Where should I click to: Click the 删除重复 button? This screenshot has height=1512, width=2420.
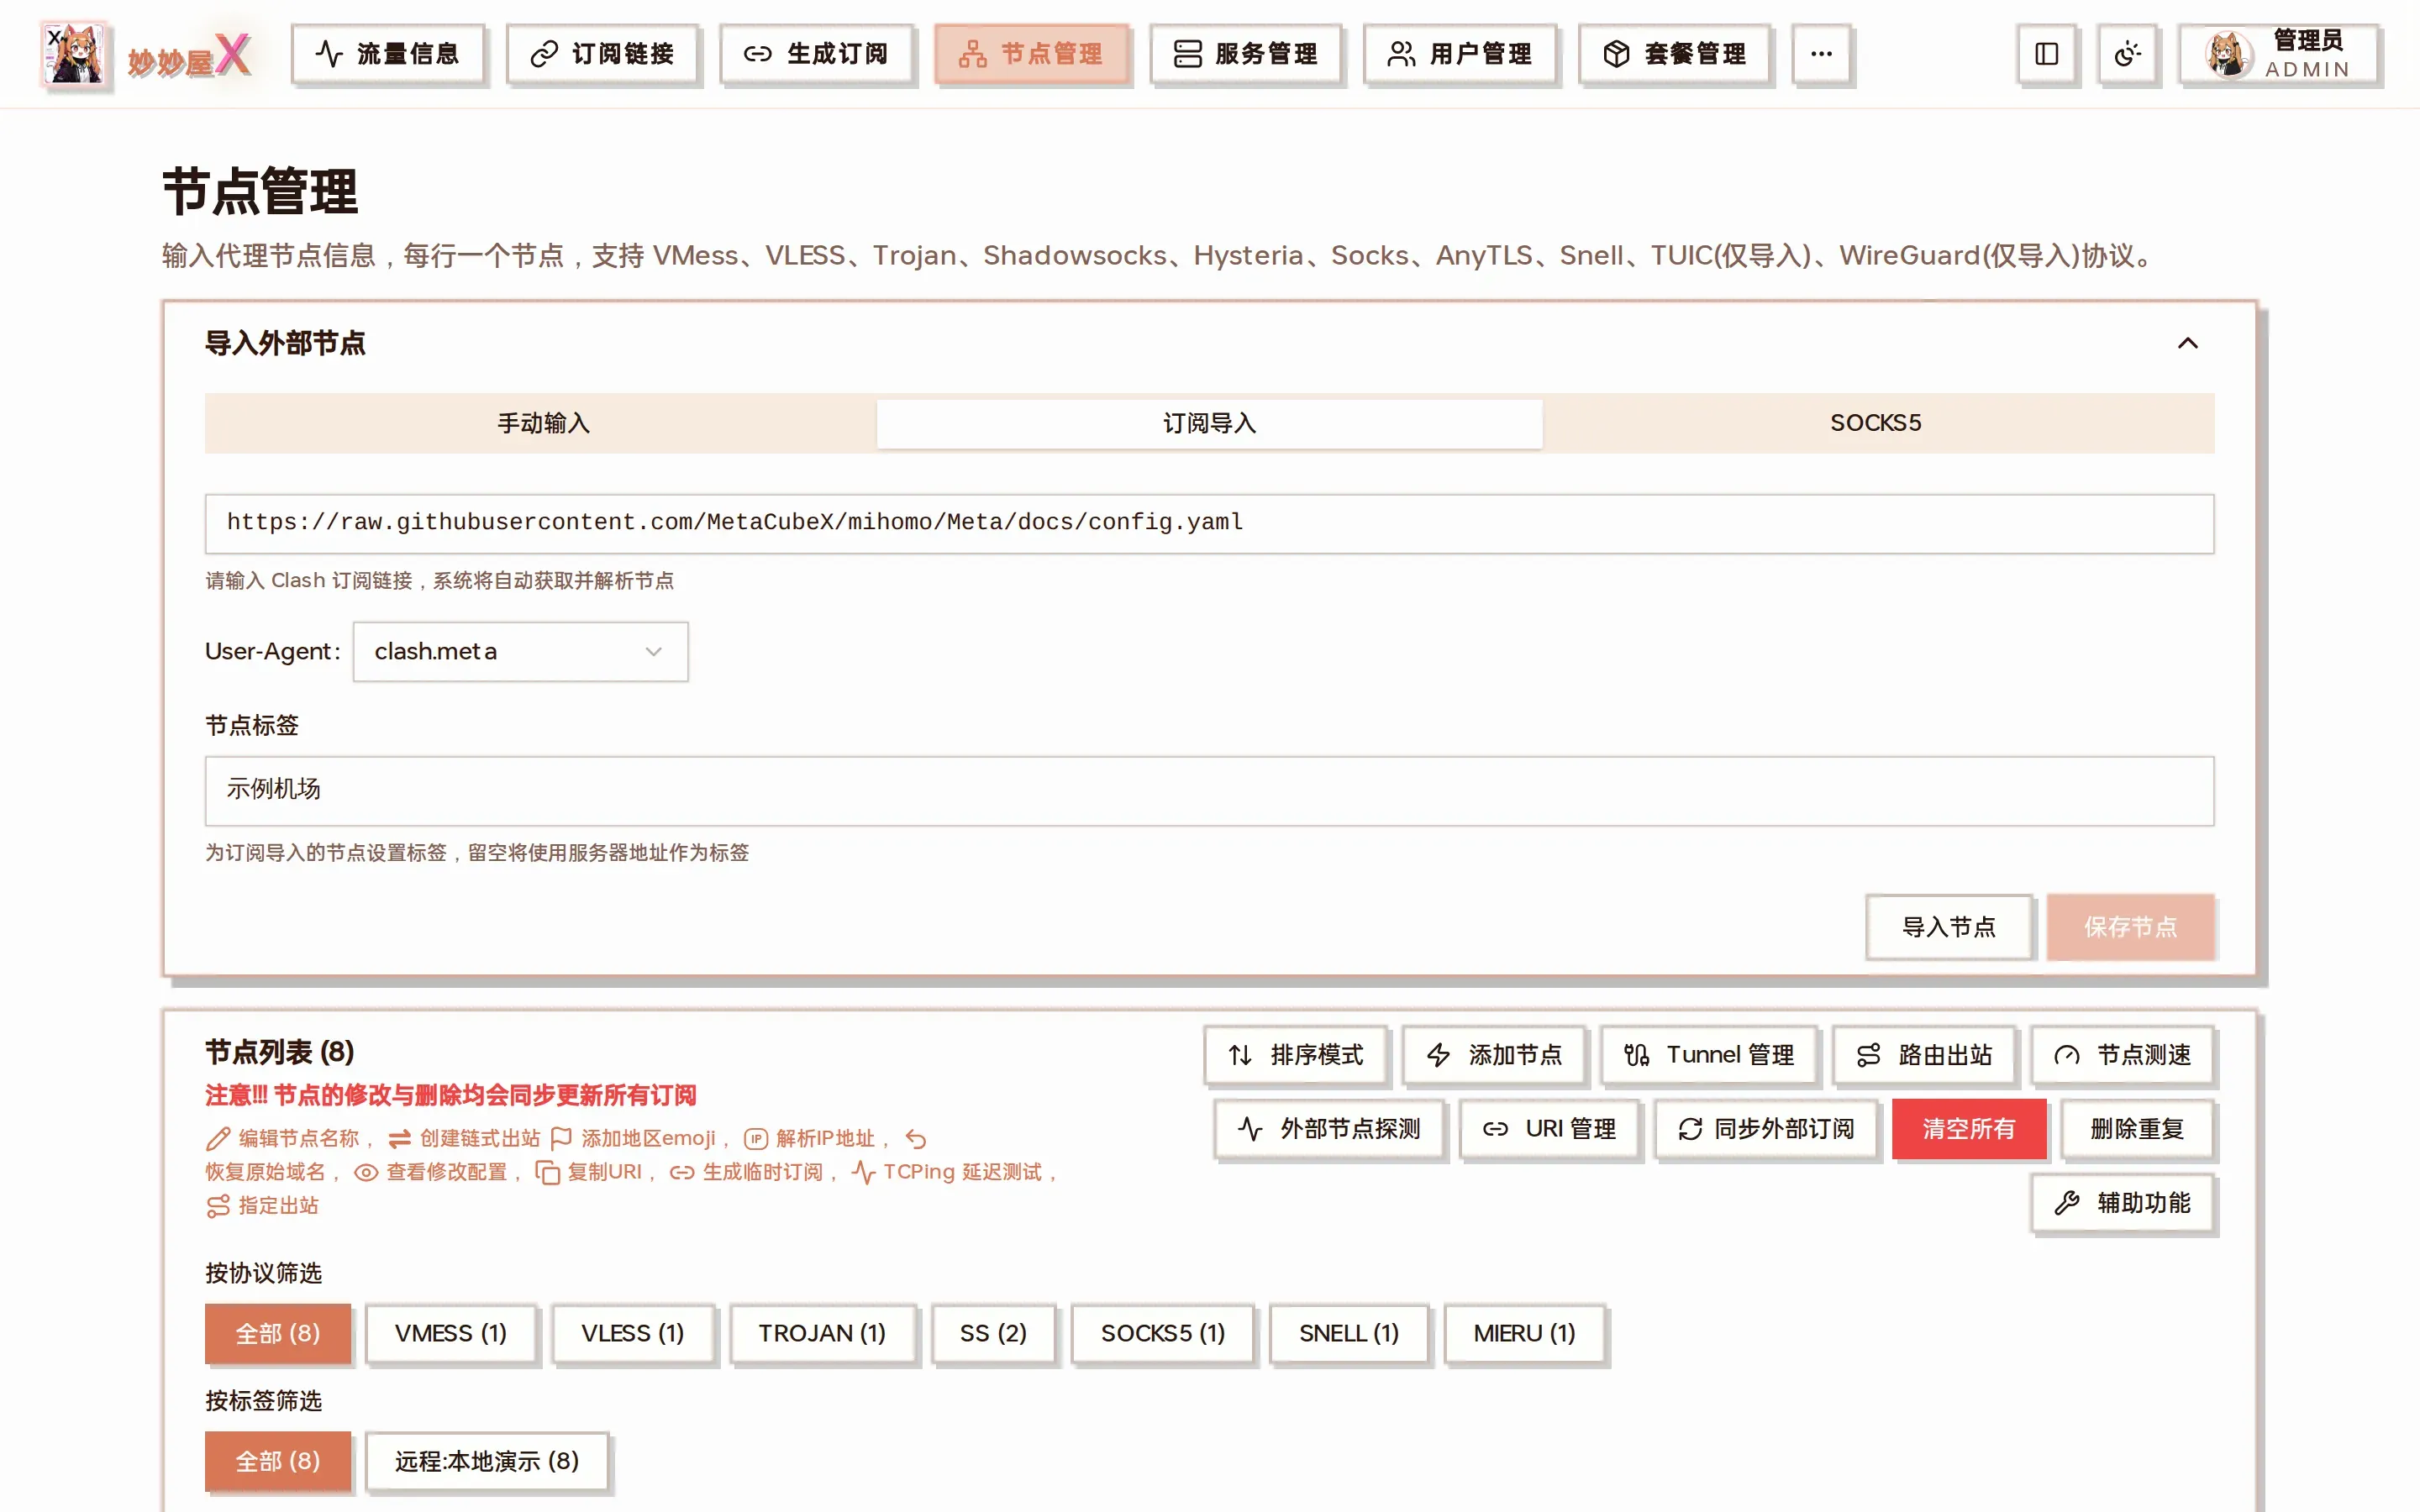(2137, 1128)
